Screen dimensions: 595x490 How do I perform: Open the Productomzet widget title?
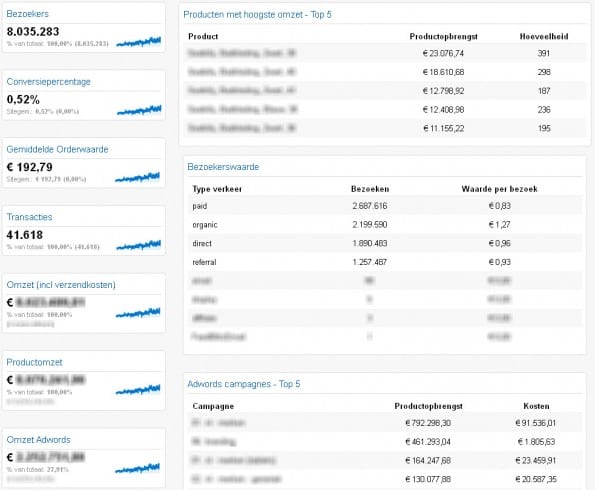click(x=34, y=362)
